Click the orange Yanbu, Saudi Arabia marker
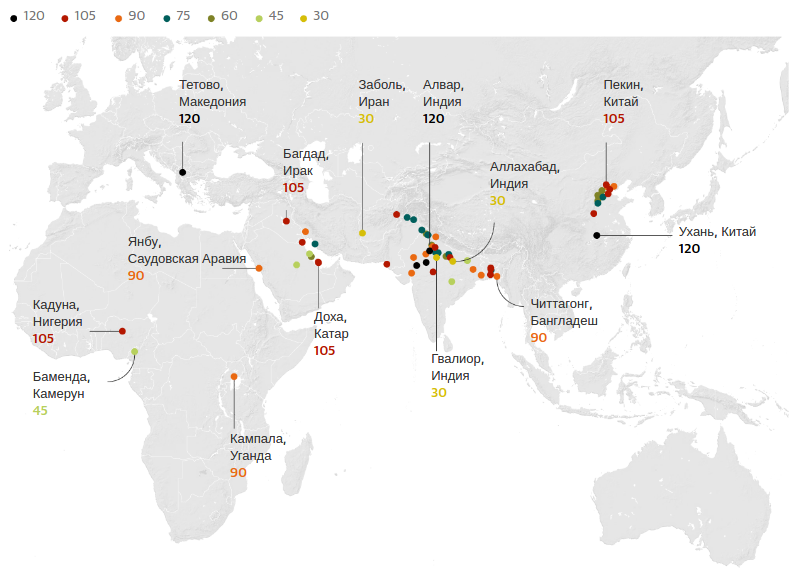Screen dimensions: 798x581 [x=259, y=268]
